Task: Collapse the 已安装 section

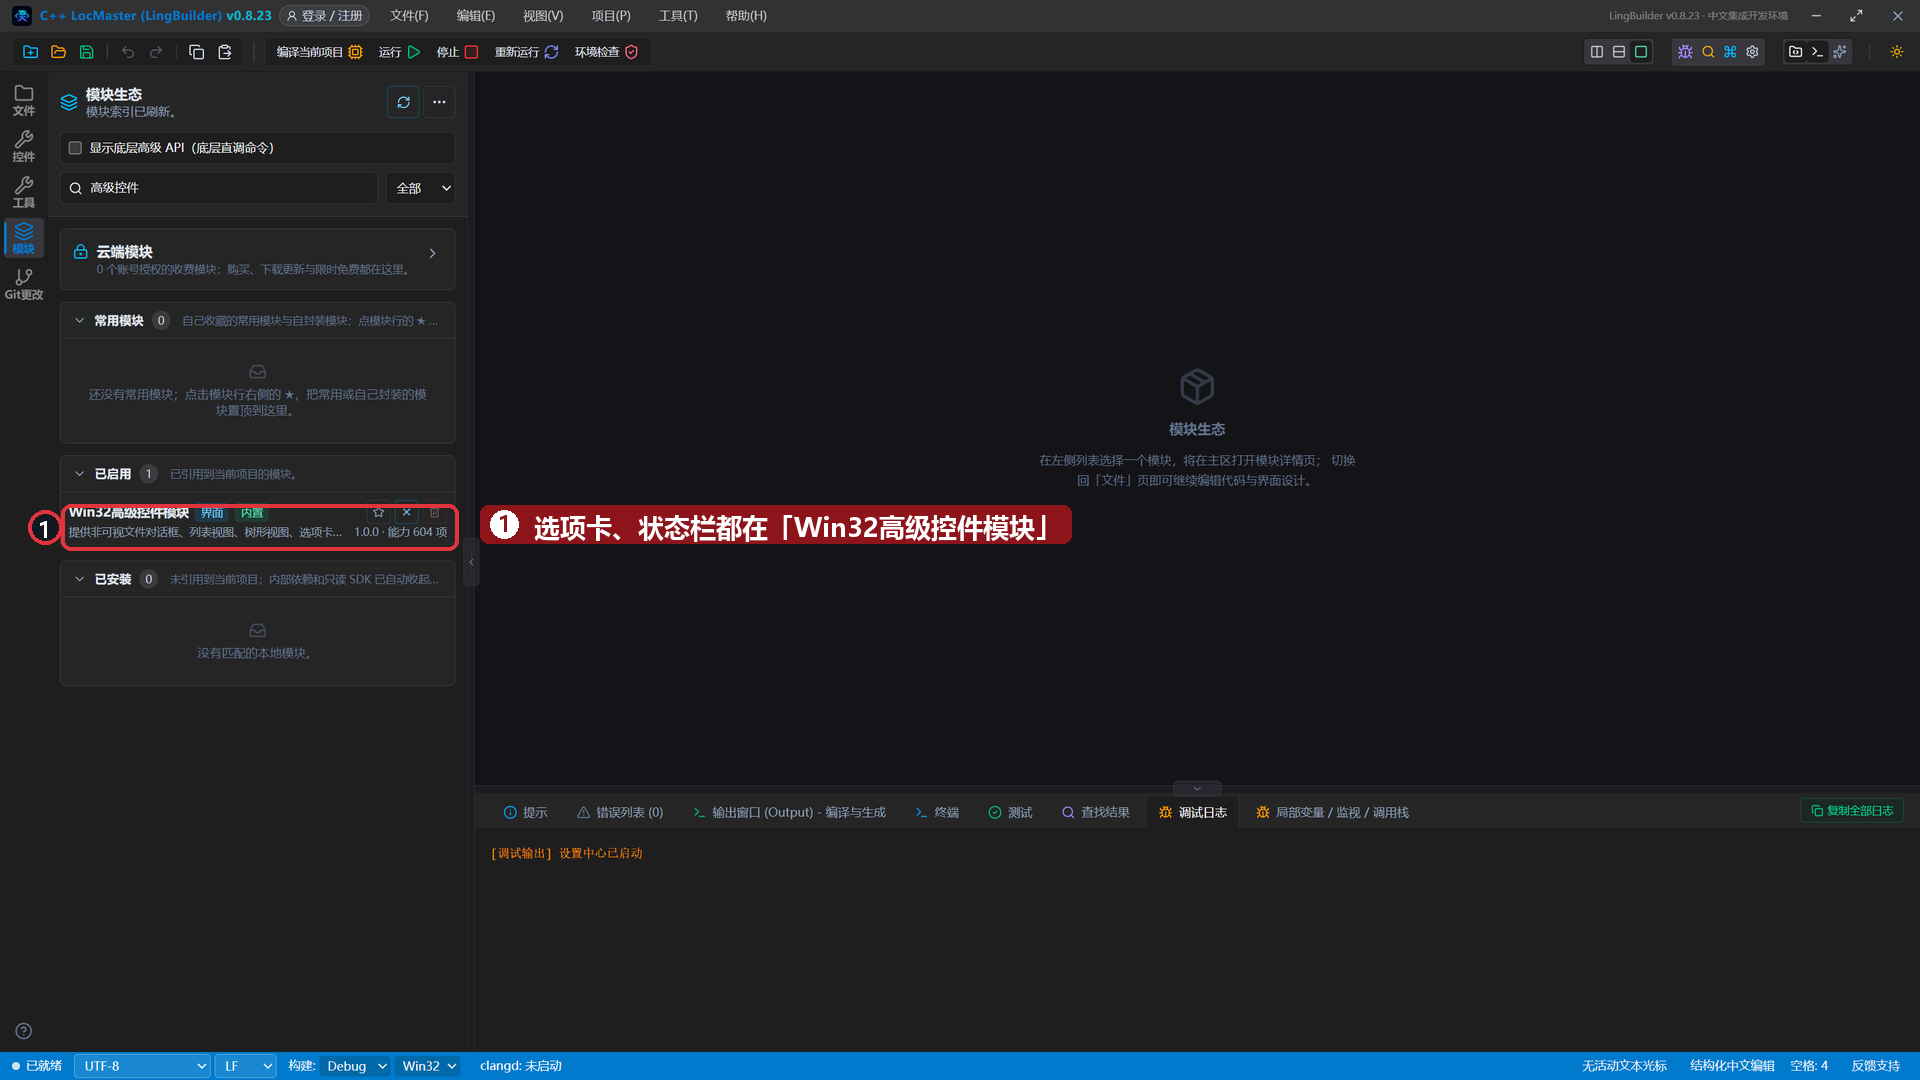Action: tap(79, 579)
